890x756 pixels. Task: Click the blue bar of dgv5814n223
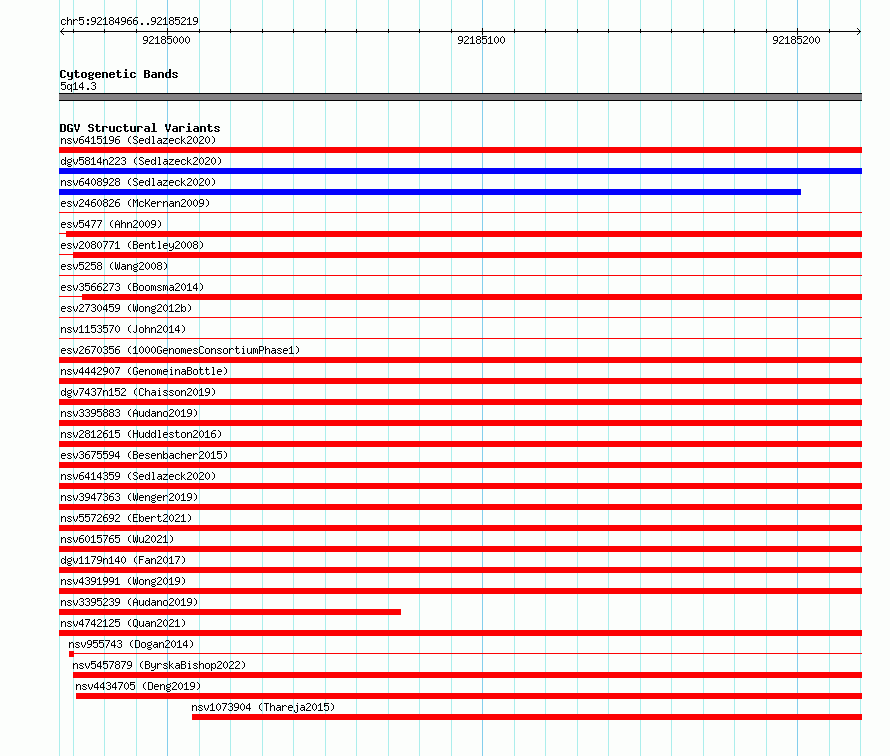460,171
